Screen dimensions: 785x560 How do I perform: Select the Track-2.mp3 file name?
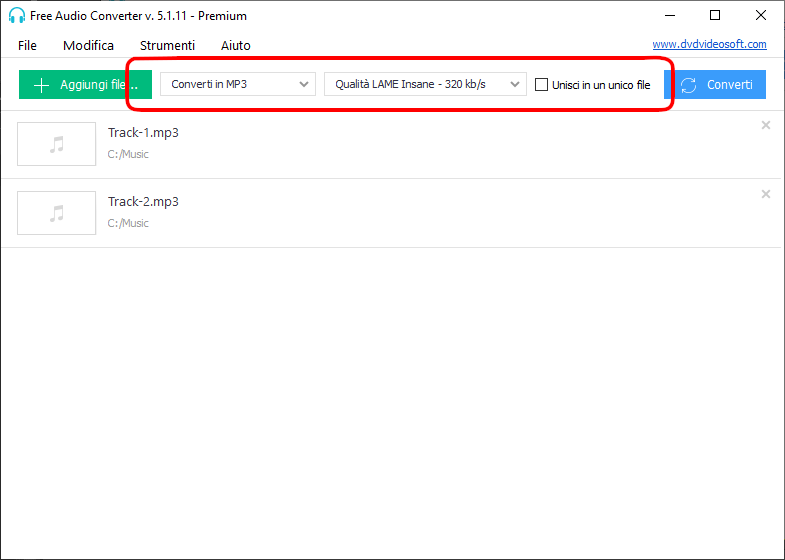(x=143, y=202)
